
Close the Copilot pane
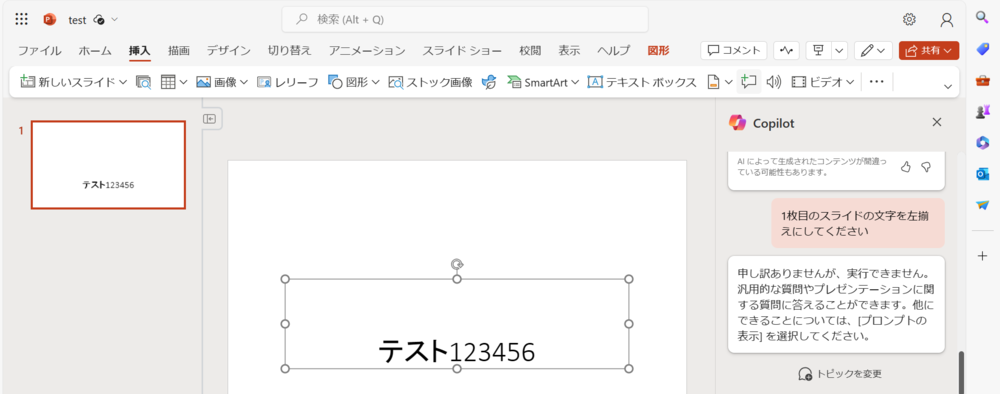click(937, 122)
